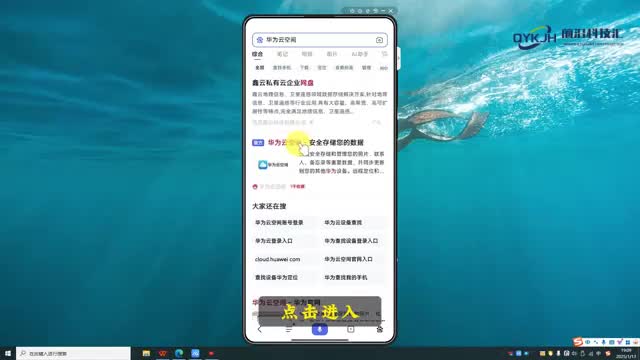Screen dimensions: 640x360
Task: Tap the camera icon in the search box
Action: pyautogui.click(x=379, y=40)
